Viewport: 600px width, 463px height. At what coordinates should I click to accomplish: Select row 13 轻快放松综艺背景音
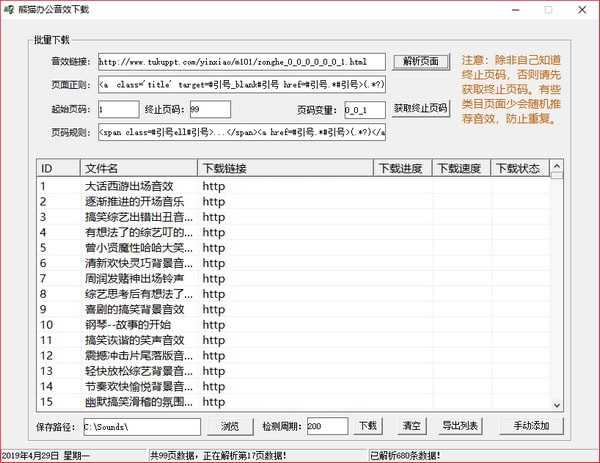[x=293, y=371]
